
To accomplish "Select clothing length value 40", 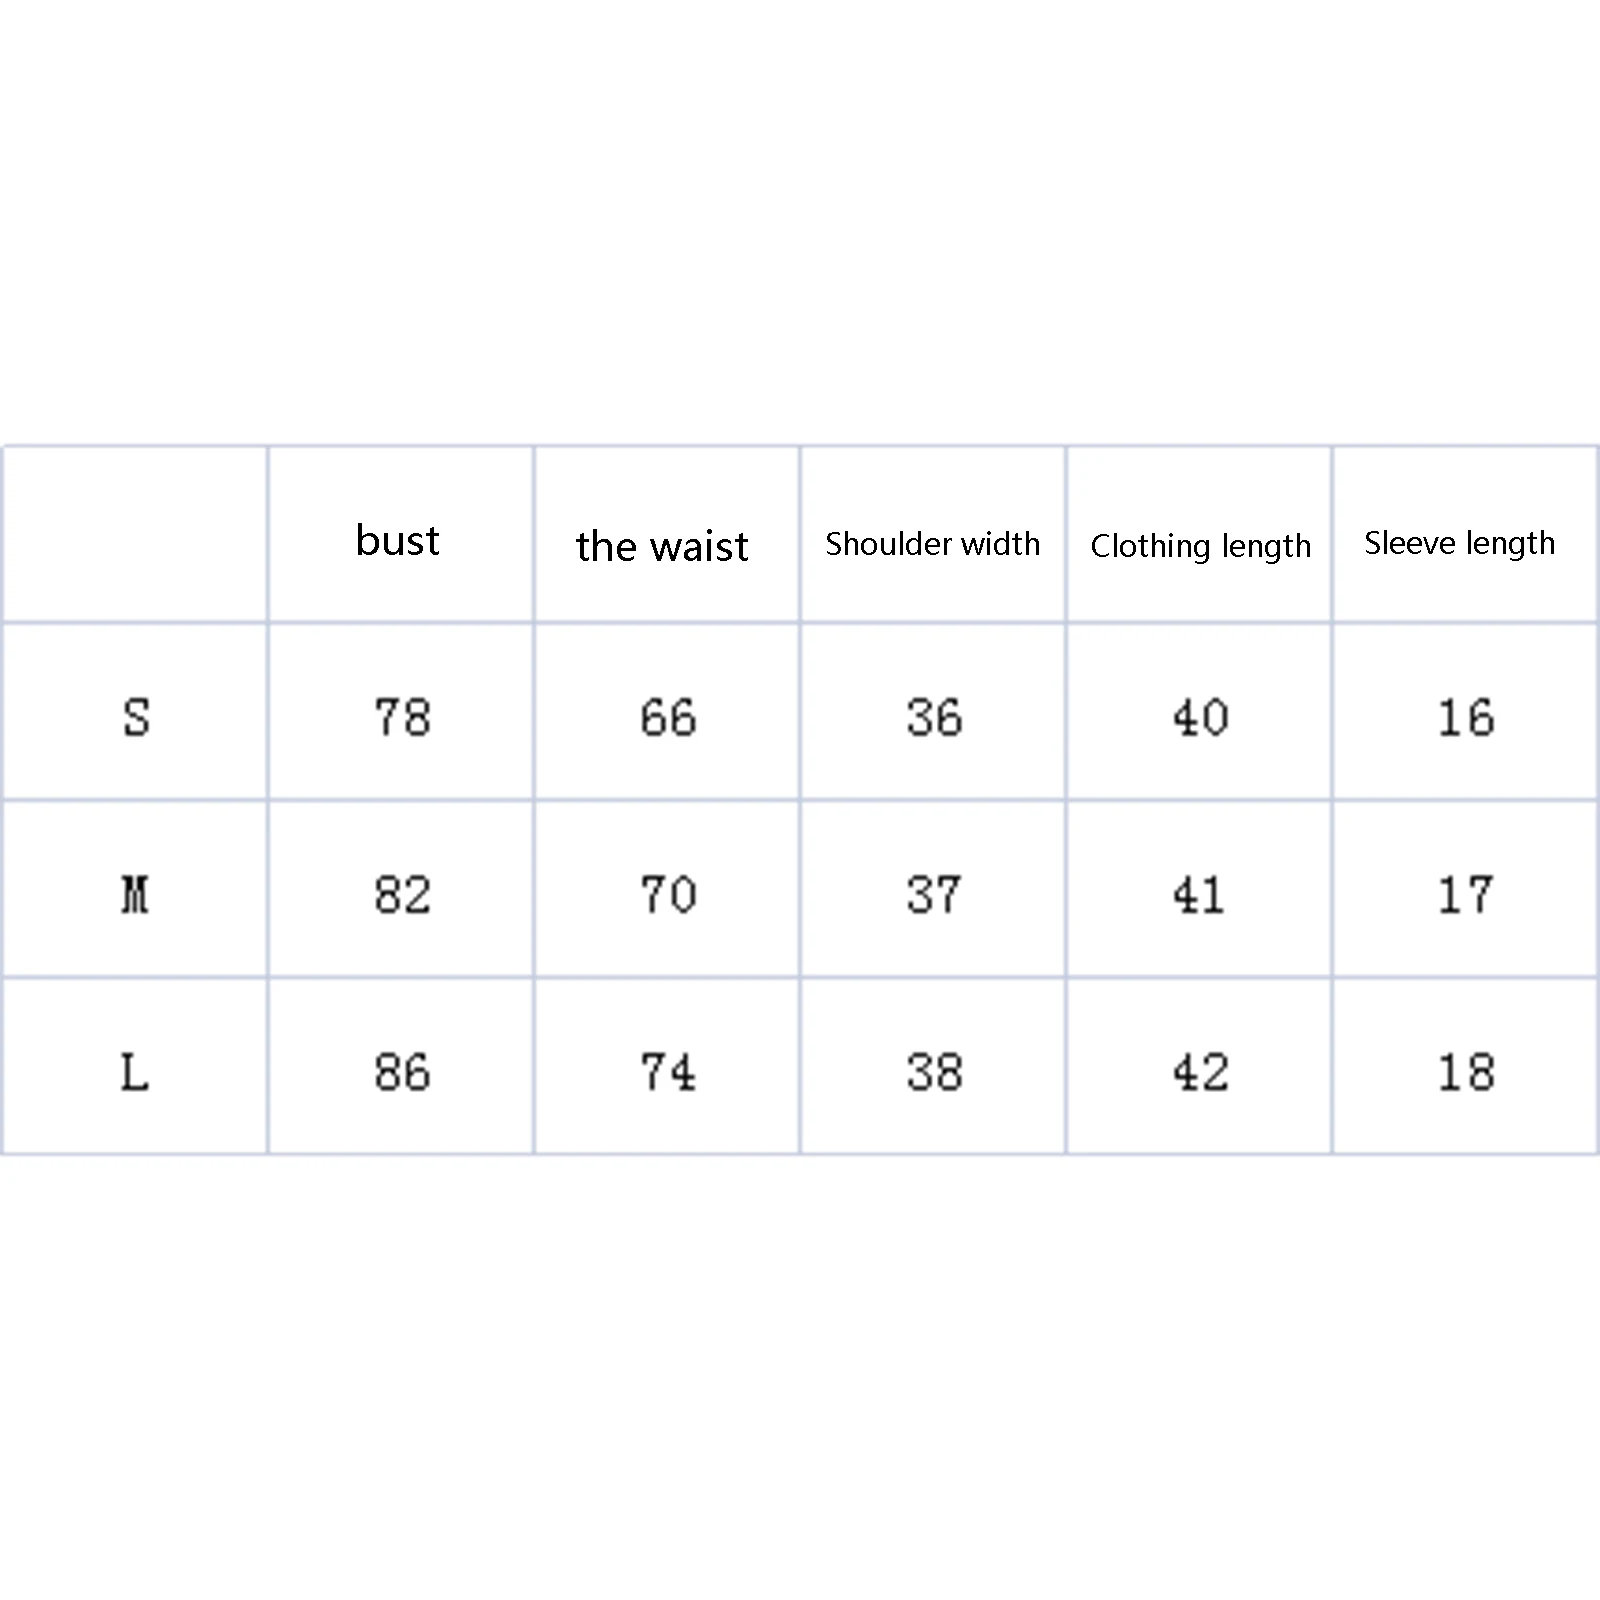I will tap(1200, 717).
